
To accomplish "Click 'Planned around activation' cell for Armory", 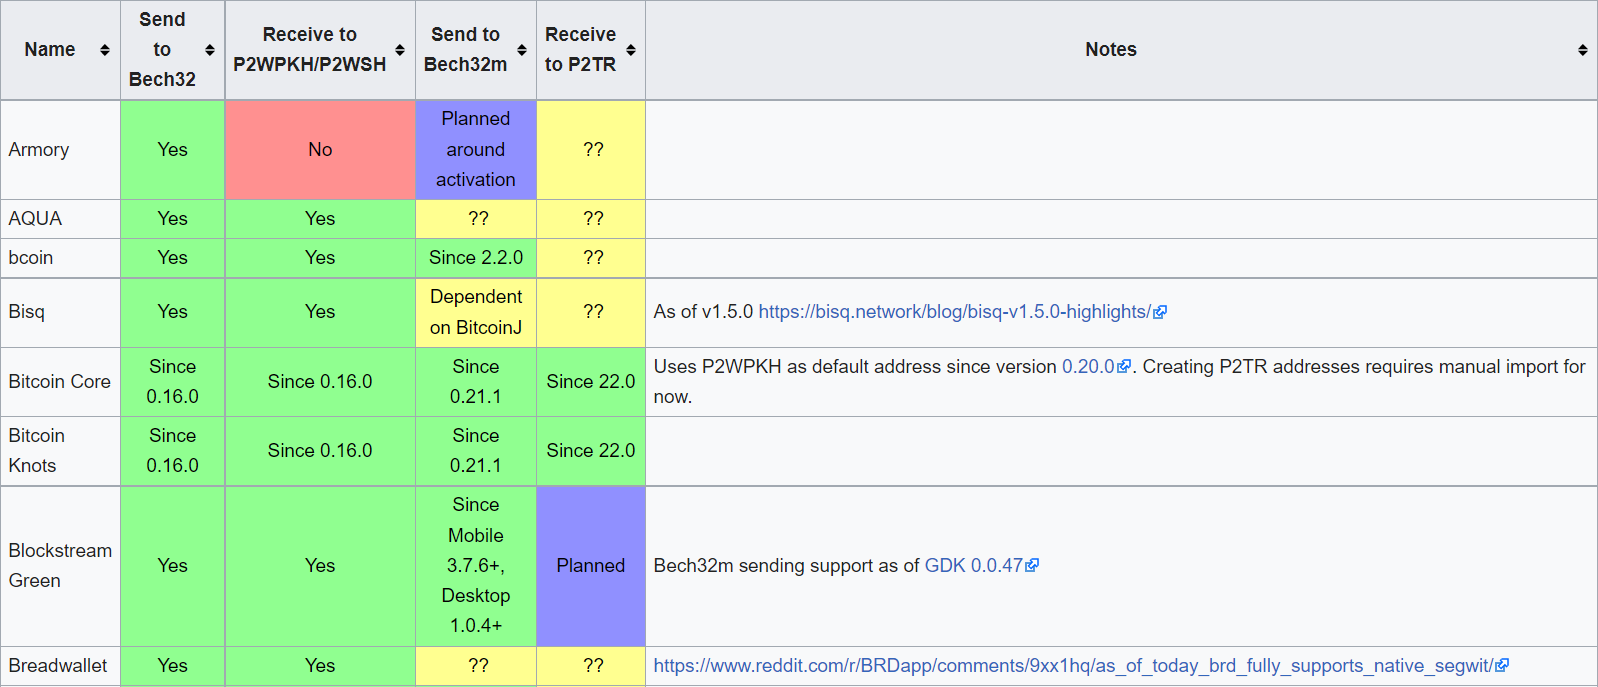I will 476,150.
